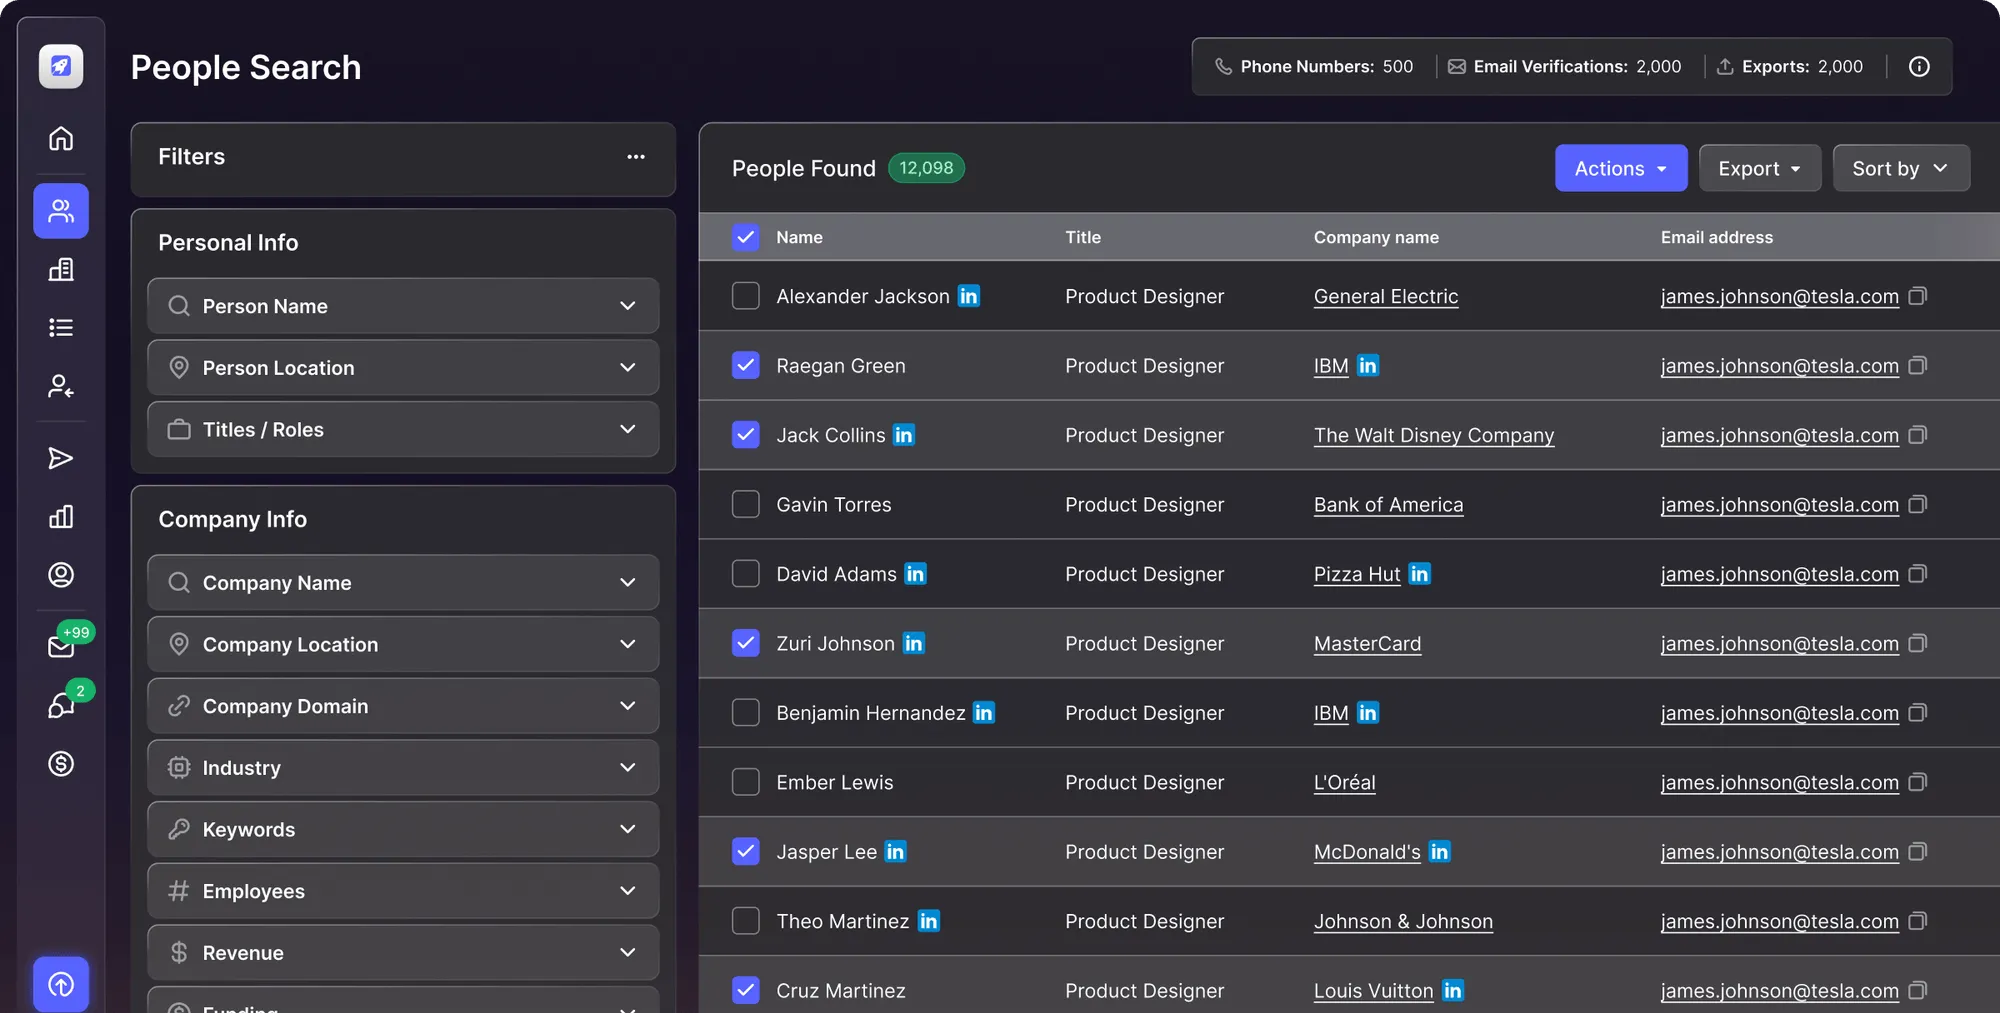
Task: Open the Bank of America link
Action: point(1388,505)
